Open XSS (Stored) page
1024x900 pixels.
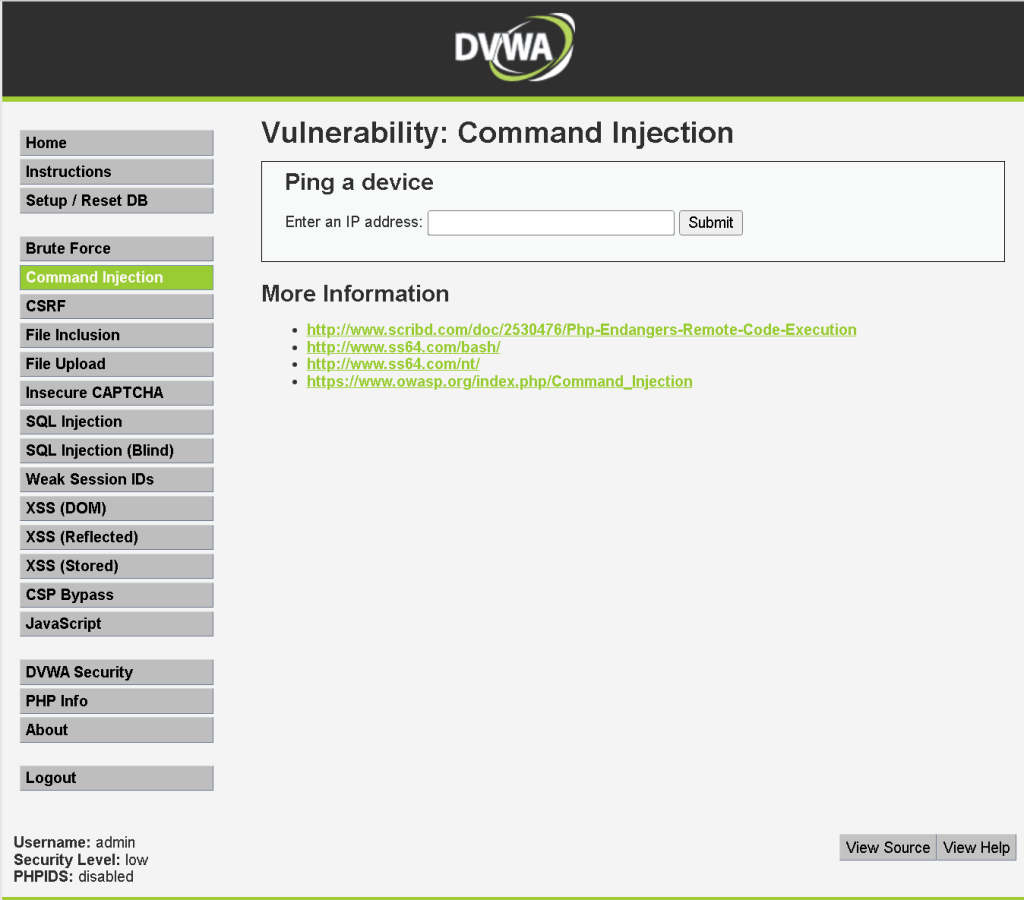point(116,566)
